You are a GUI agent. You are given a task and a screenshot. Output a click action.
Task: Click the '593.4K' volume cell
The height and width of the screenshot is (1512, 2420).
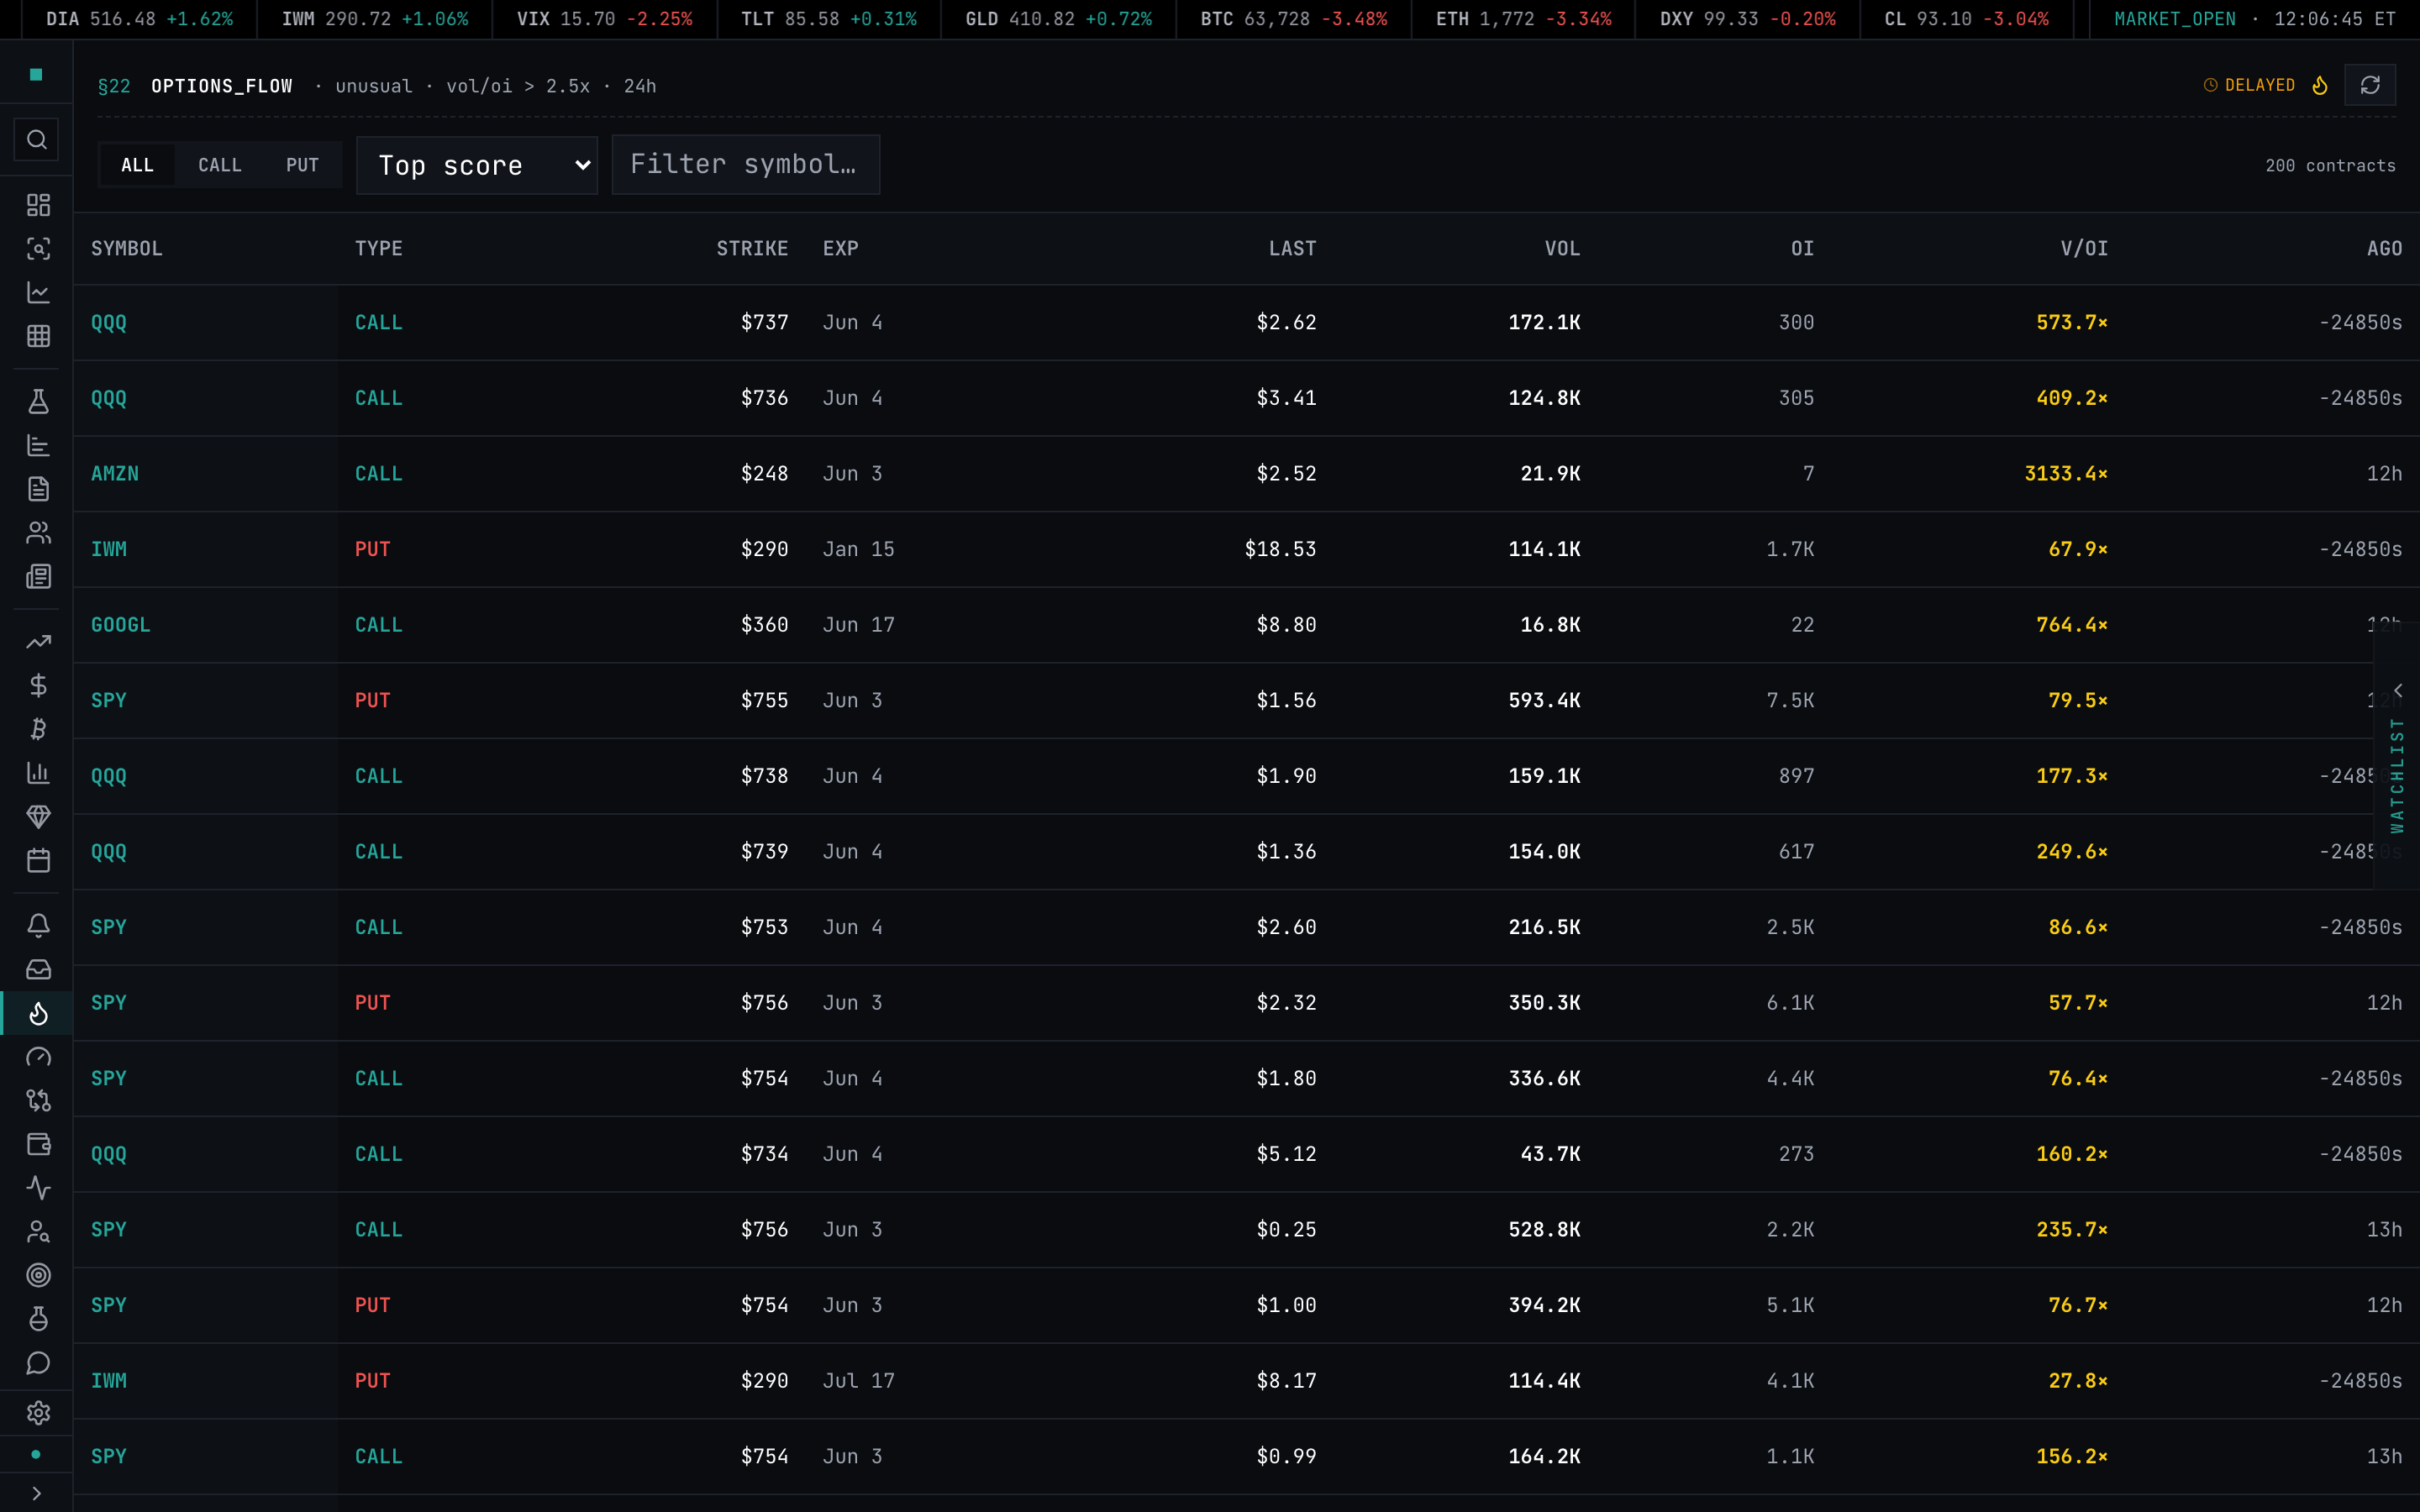(1544, 700)
